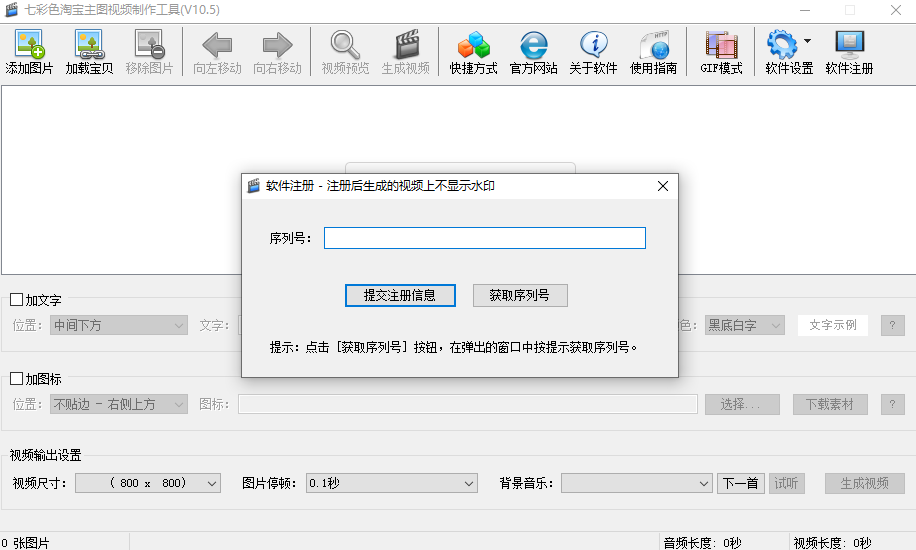Click the 图标 path input field

point(468,404)
